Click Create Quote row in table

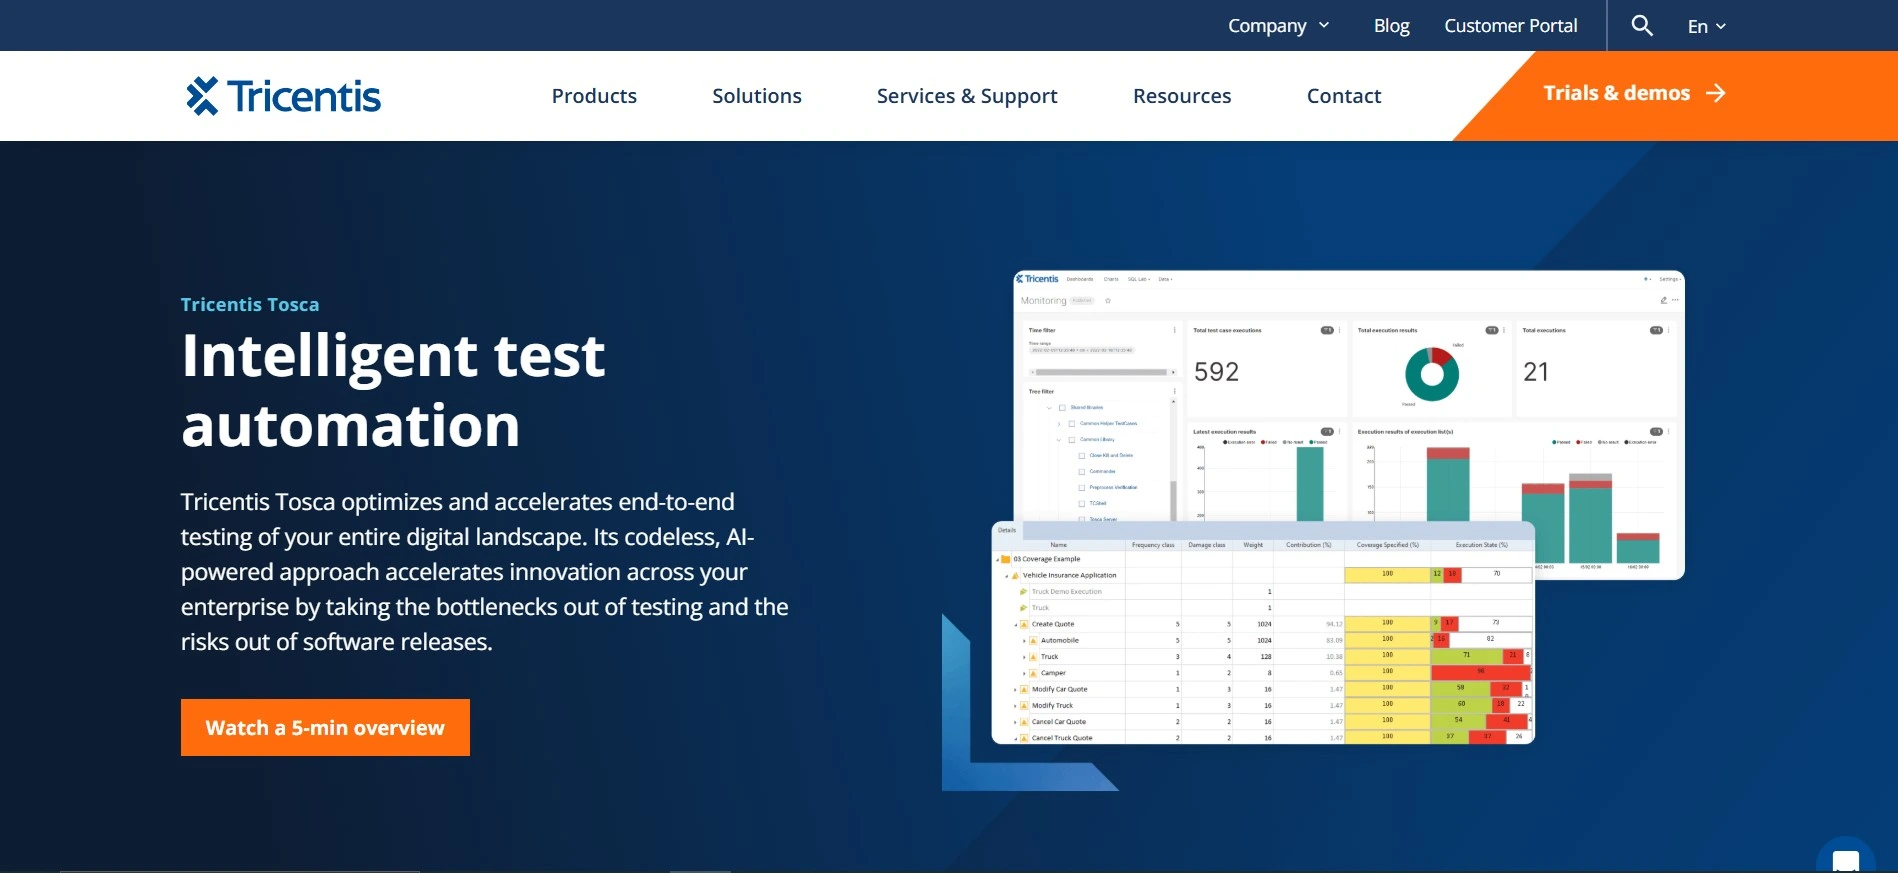coord(1263,624)
